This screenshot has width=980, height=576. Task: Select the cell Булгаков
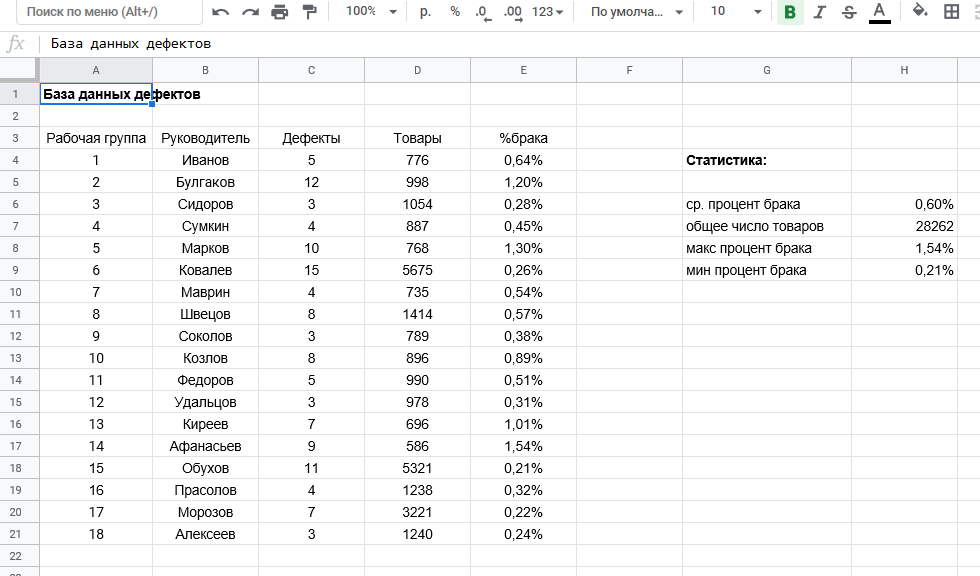(205, 182)
